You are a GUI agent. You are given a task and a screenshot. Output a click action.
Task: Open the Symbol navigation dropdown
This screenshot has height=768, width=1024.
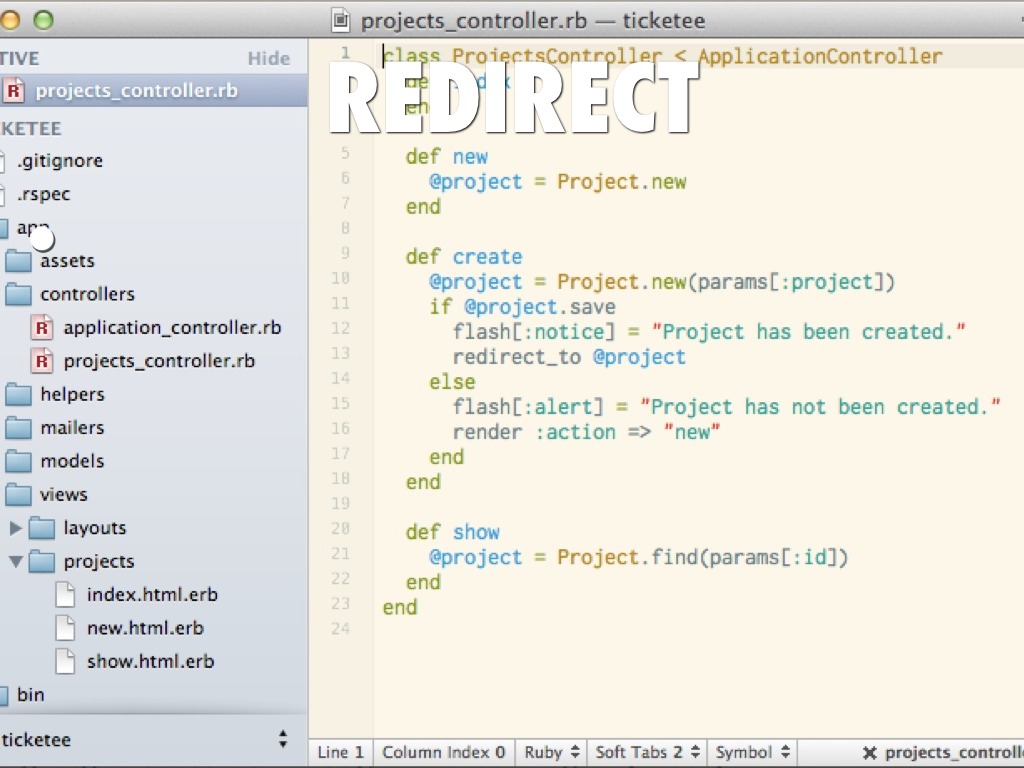click(x=753, y=752)
